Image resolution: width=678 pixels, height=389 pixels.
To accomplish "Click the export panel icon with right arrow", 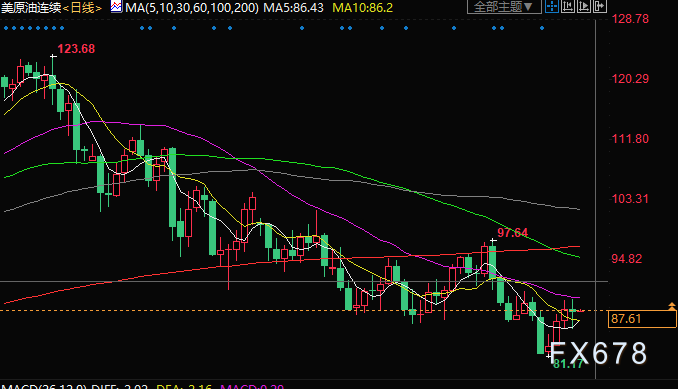I will (x=600, y=6).
